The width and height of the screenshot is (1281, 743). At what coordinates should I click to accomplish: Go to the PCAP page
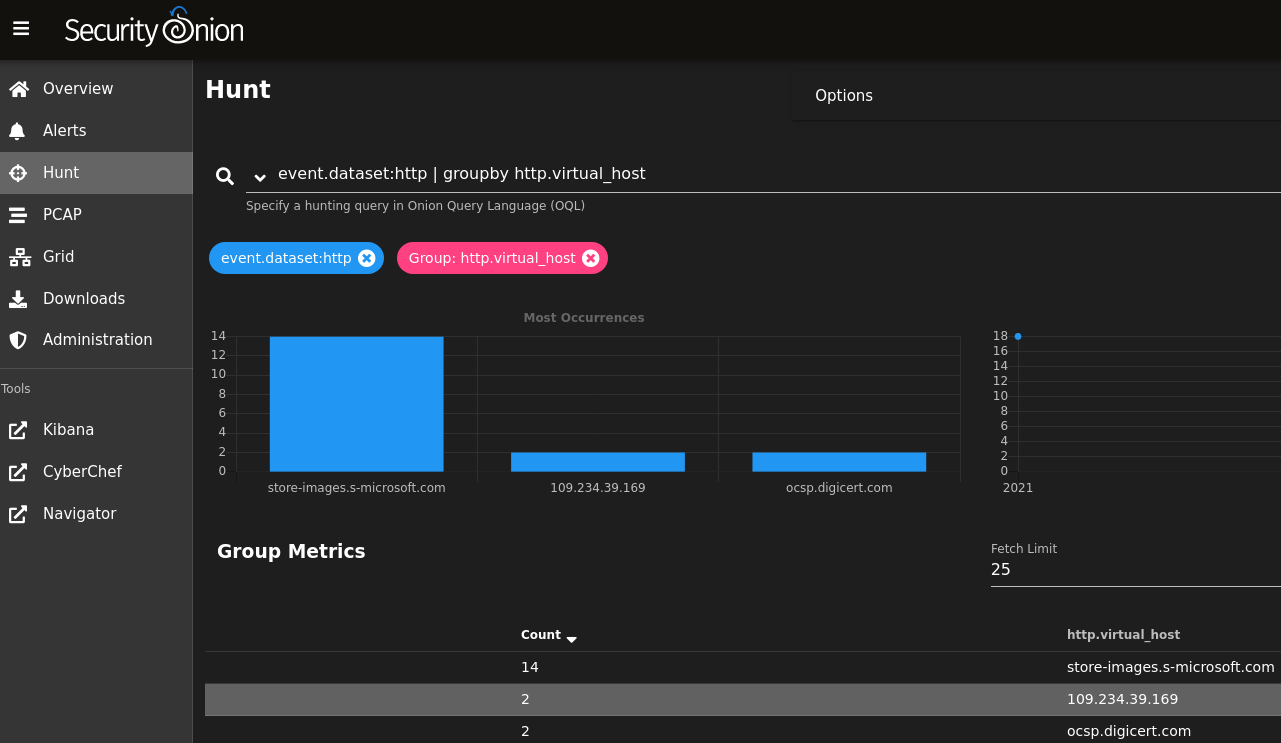pos(96,215)
